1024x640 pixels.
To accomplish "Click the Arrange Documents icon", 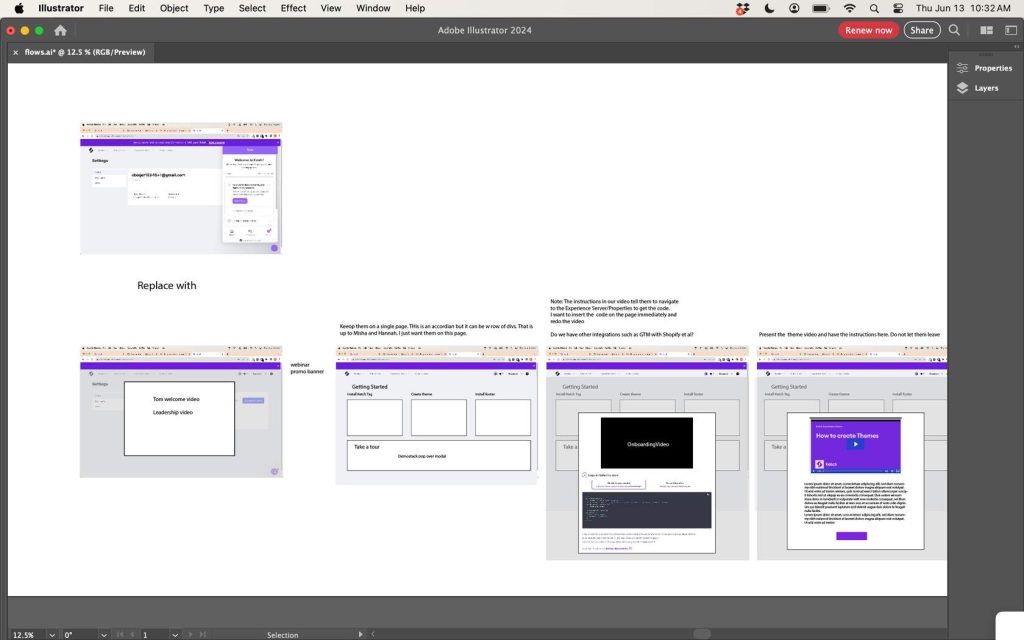I will coord(986,30).
